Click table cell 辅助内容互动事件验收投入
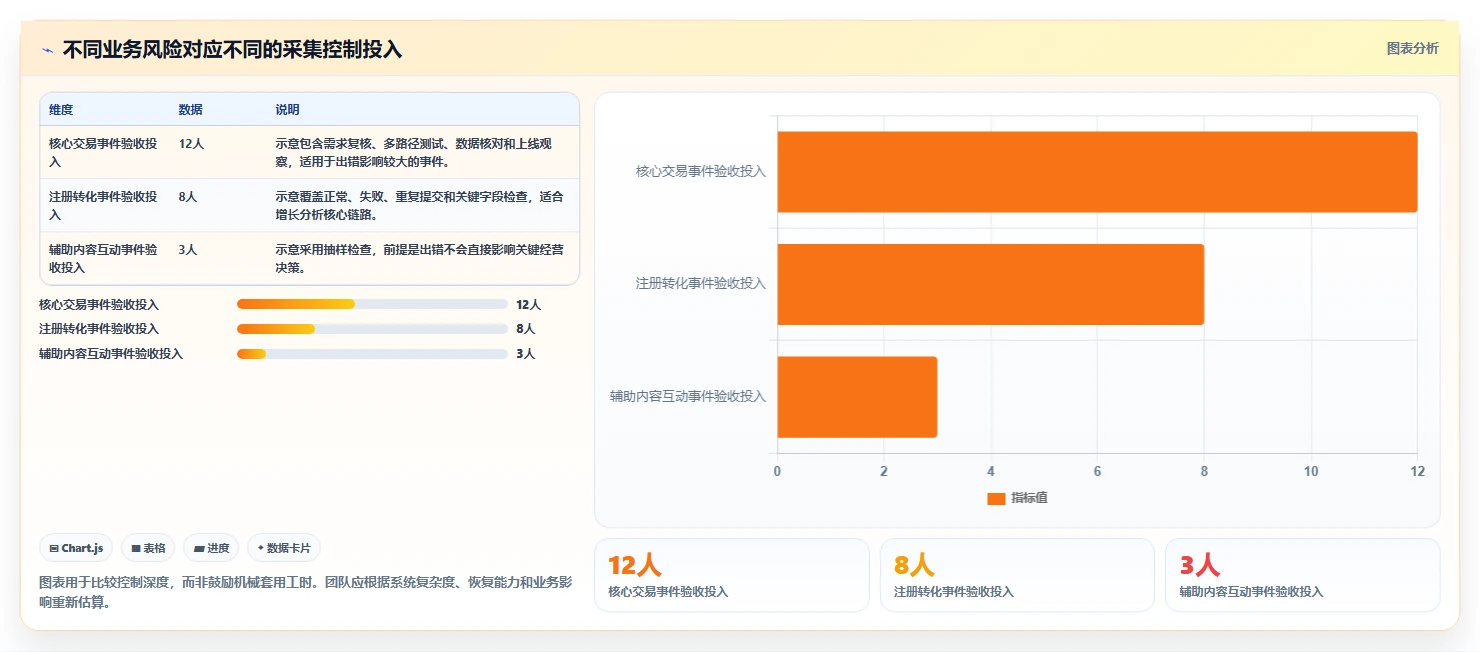The image size is (1480, 652). (104, 258)
